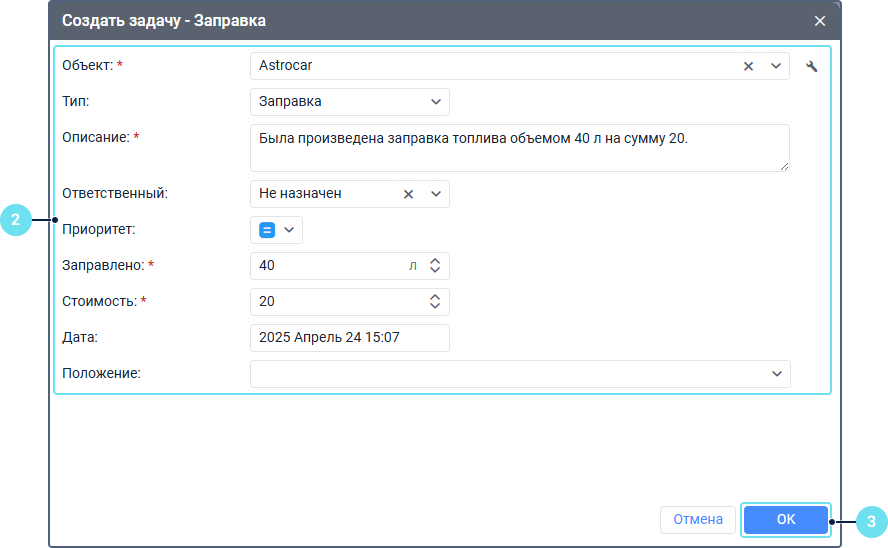
Task: Decrease the Стоимость cost value
Action: coord(435,306)
